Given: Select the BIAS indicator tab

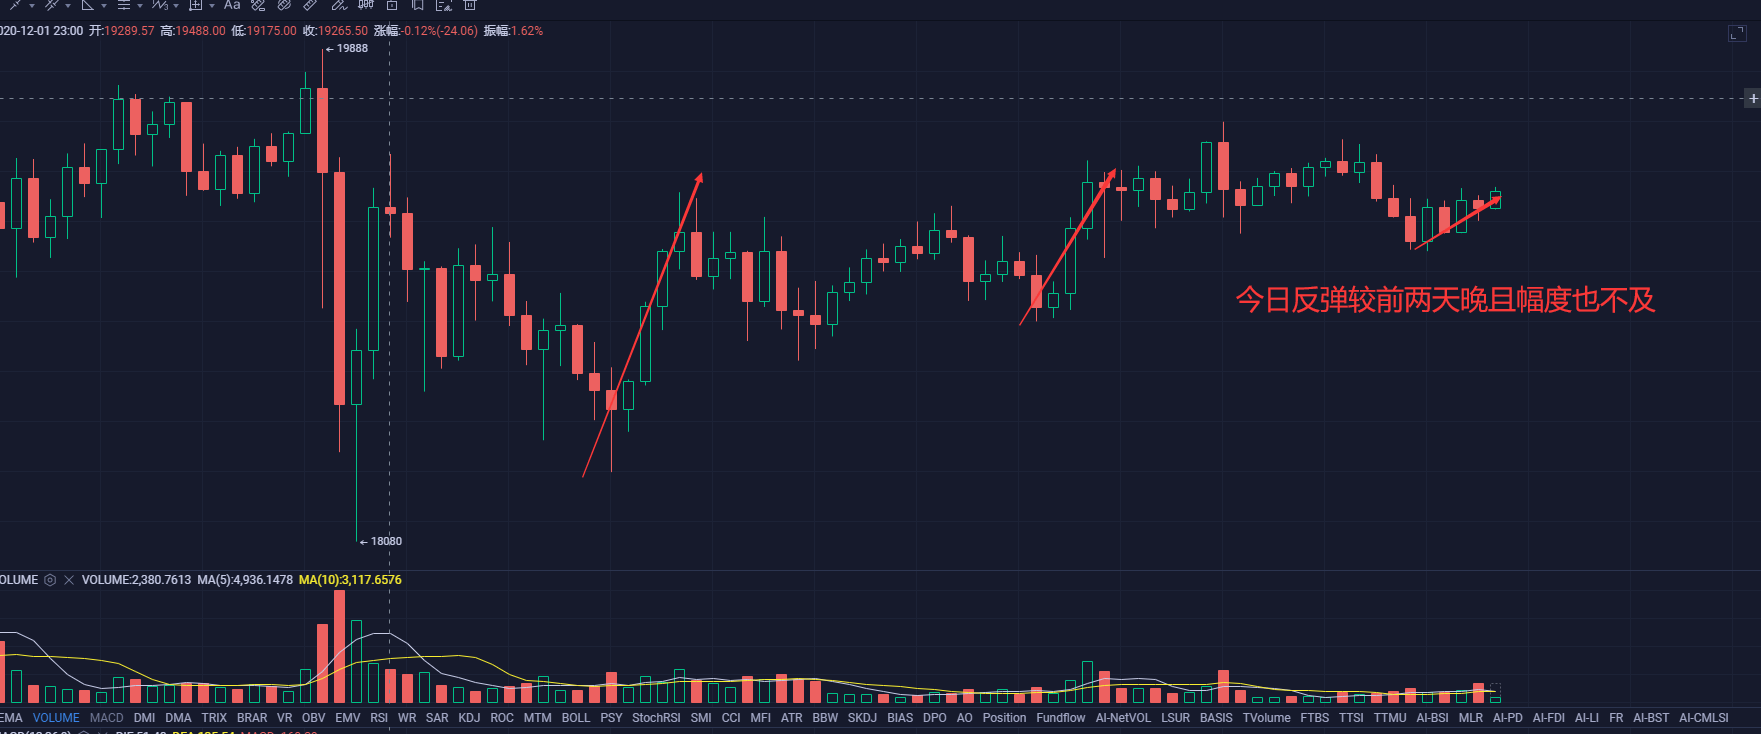Looking at the screenshot, I should coord(900,718).
